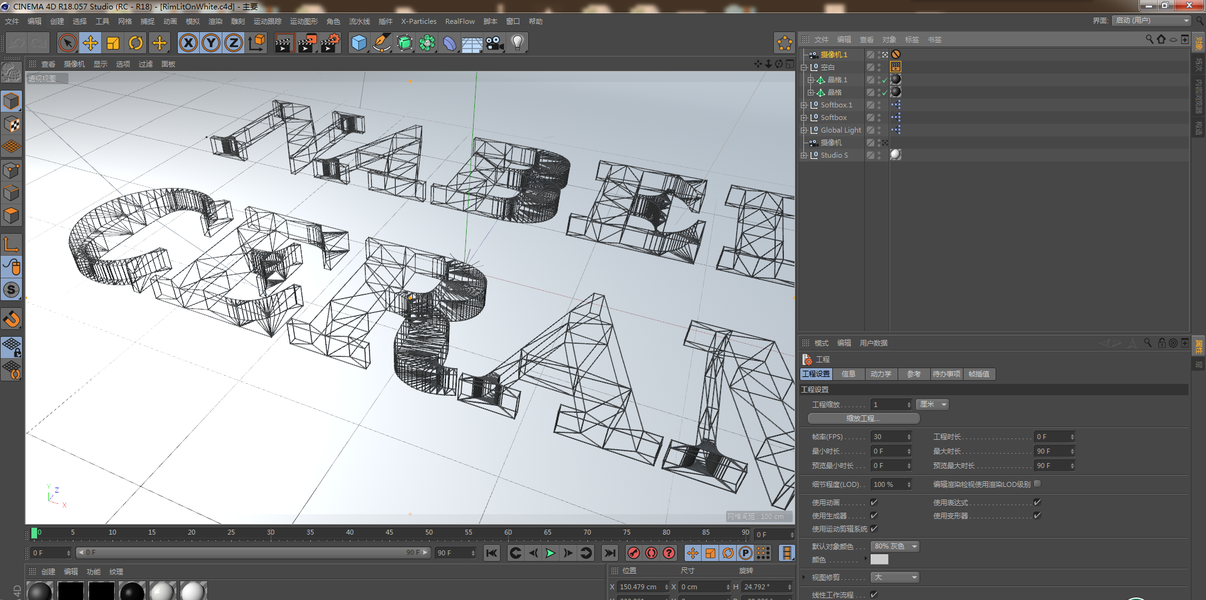
Task: Make object editable icon in left sidebar
Action: pos(11,73)
